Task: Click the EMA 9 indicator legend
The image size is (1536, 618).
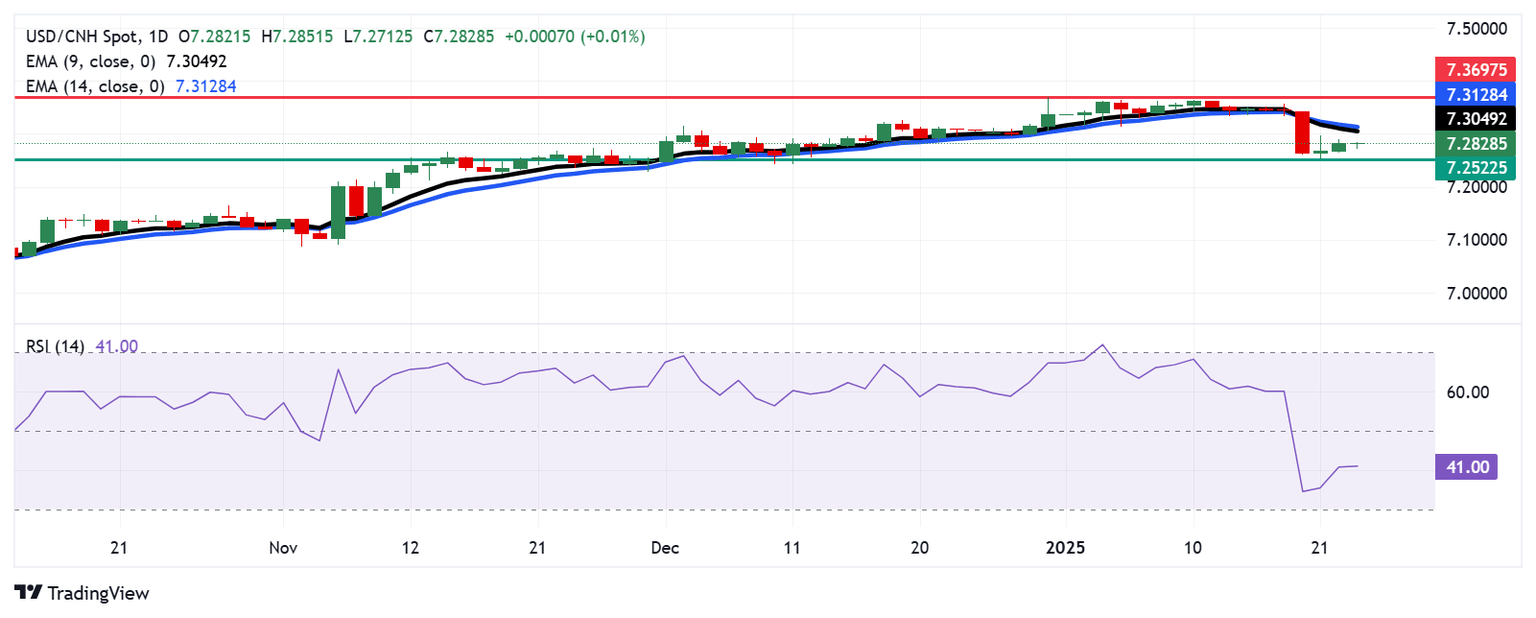Action: (126, 61)
